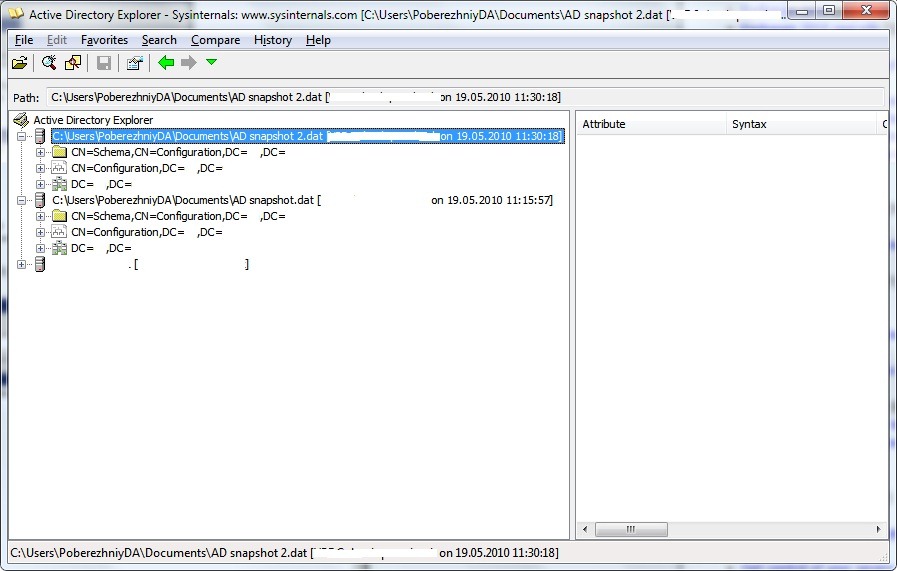The width and height of the screenshot is (897, 571).
Task: Select CN=Configuration entry under AD snapshot 2.dat
Action: coord(146,168)
